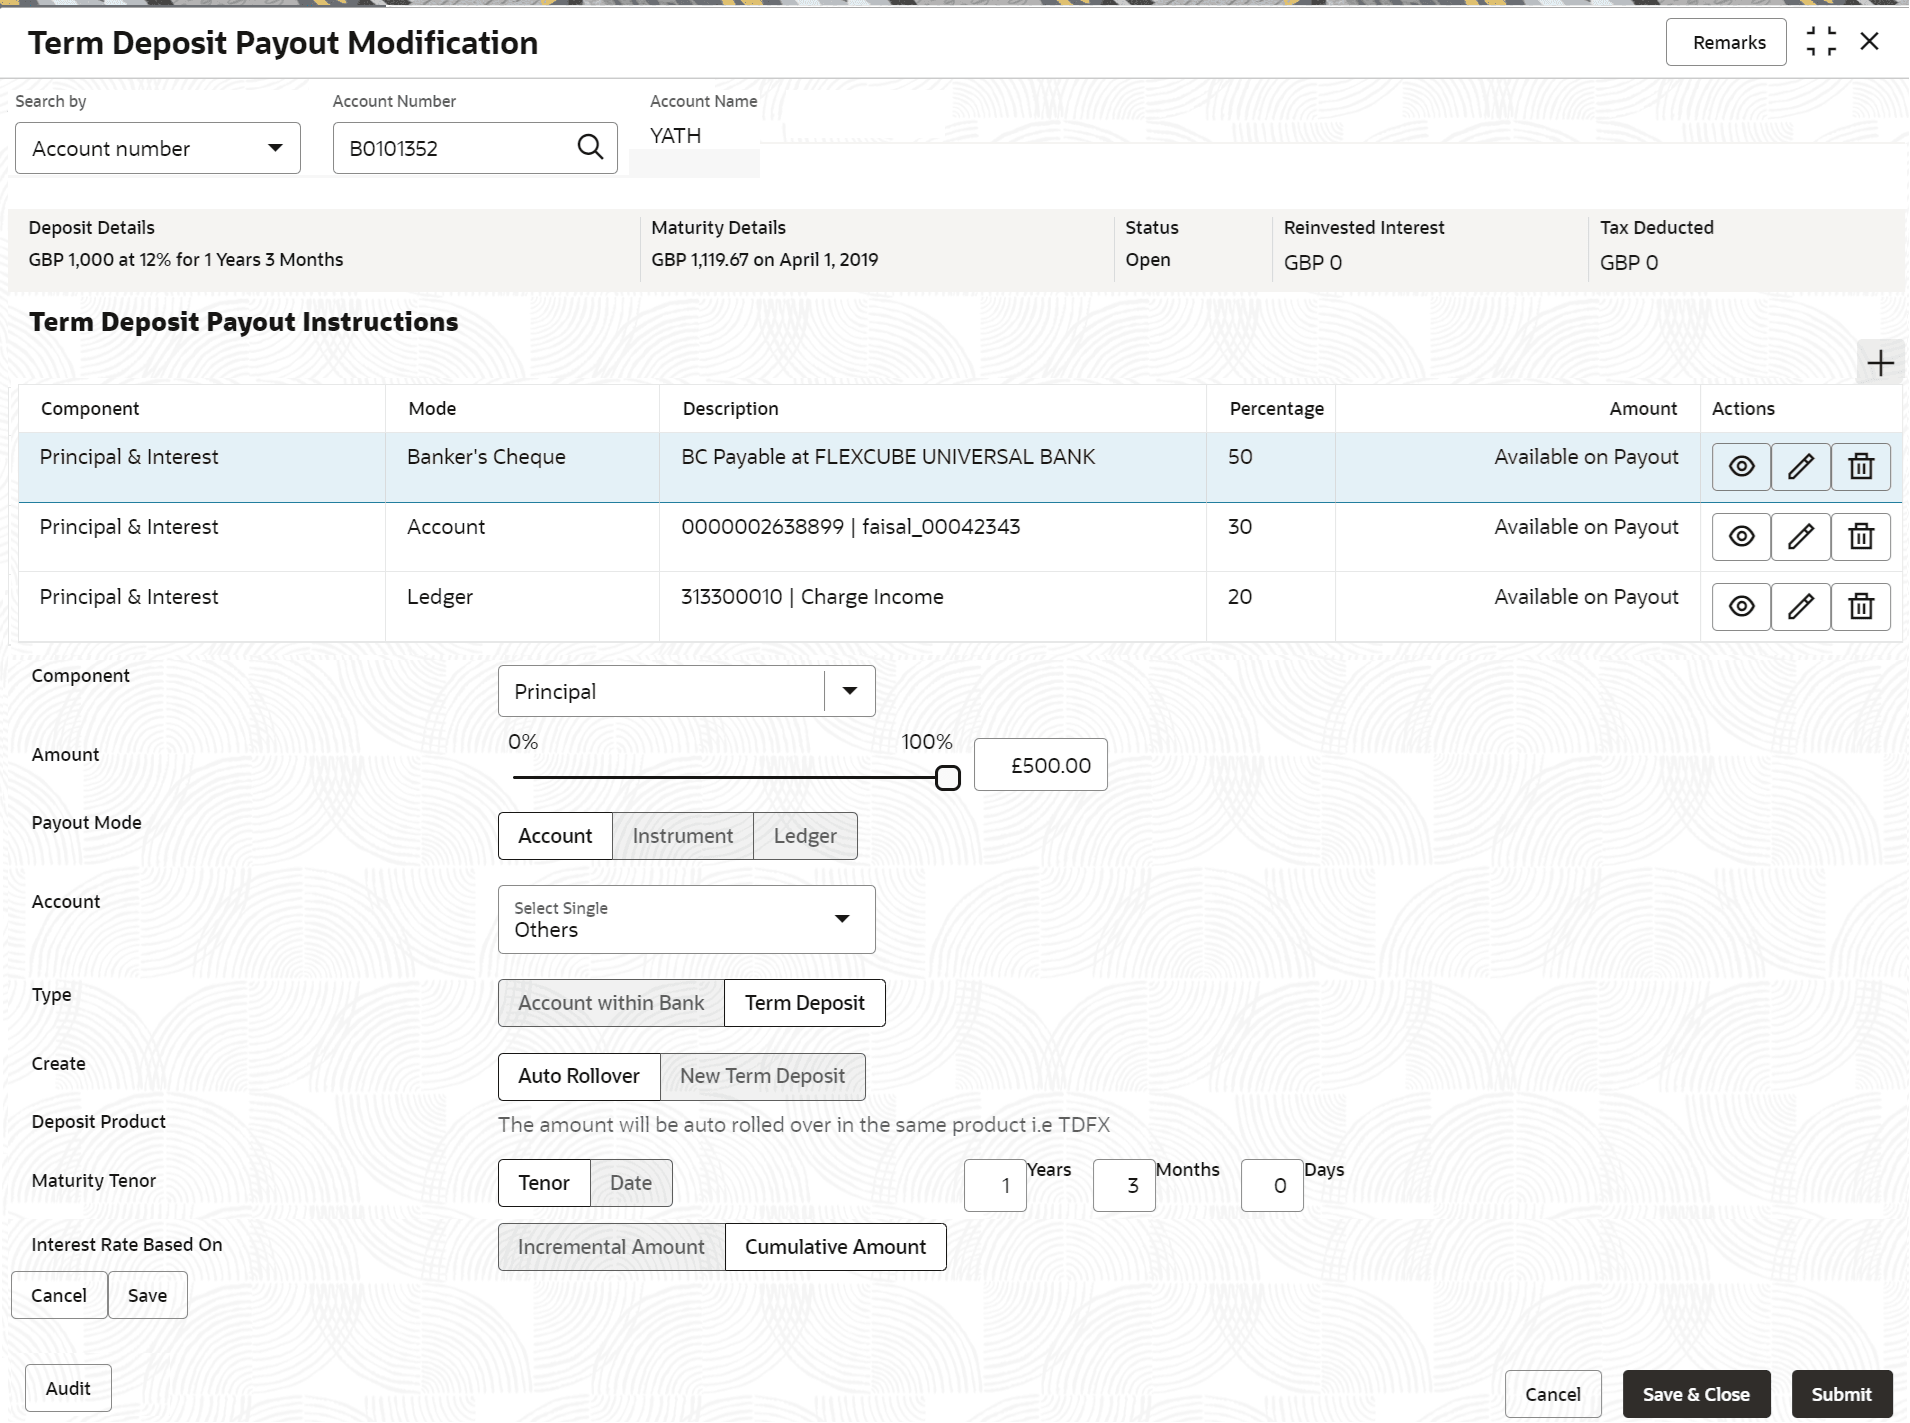Open the Account dropdown showing Others

[x=686, y=919]
